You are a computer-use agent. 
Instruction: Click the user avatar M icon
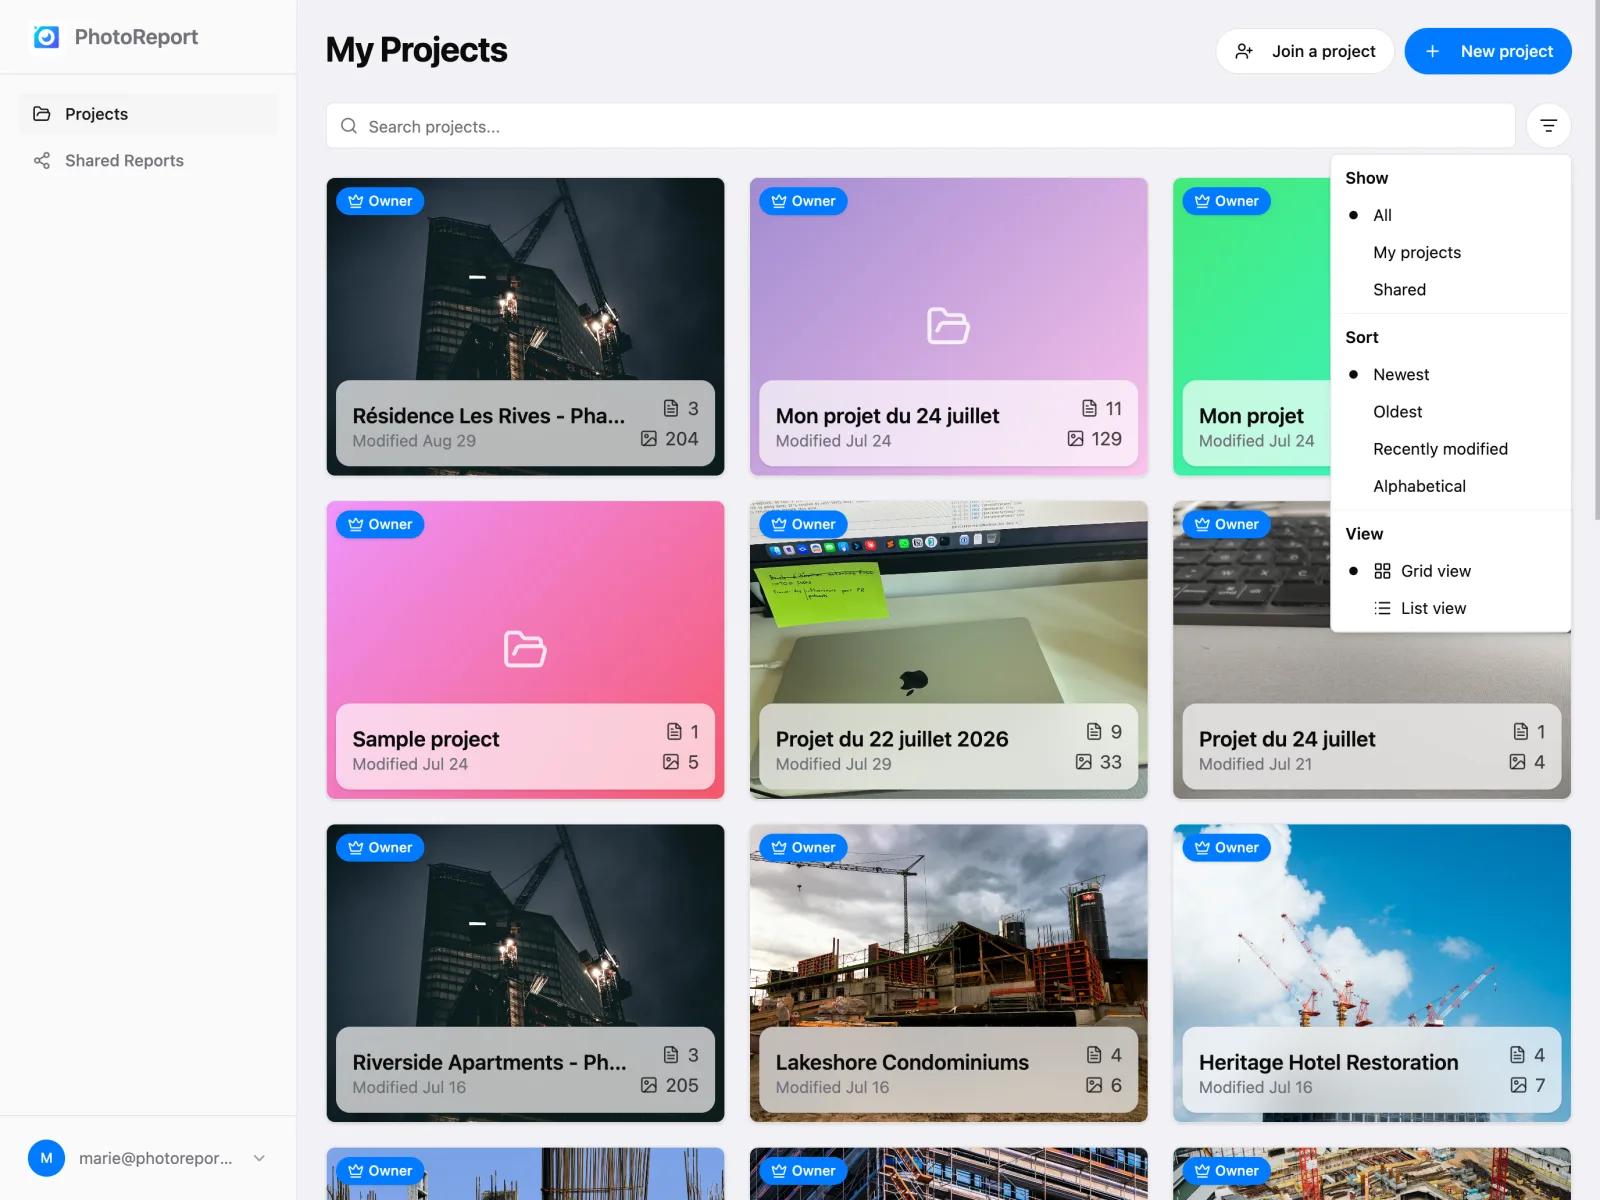tap(46, 1158)
